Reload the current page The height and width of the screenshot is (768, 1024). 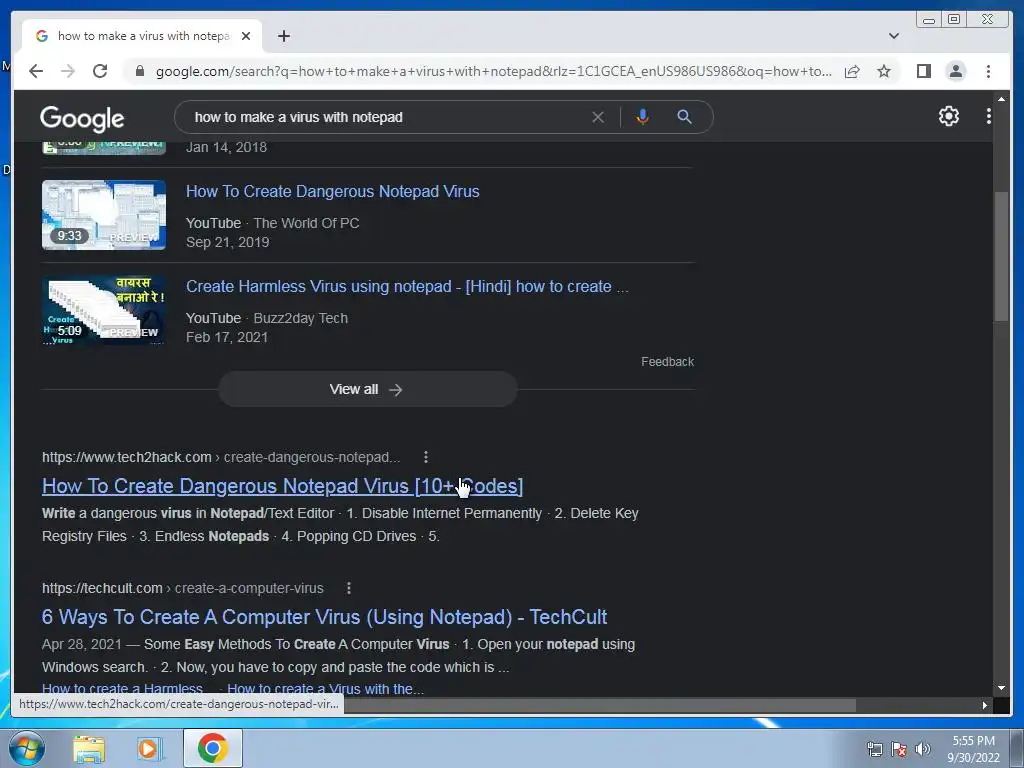point(100,71)
